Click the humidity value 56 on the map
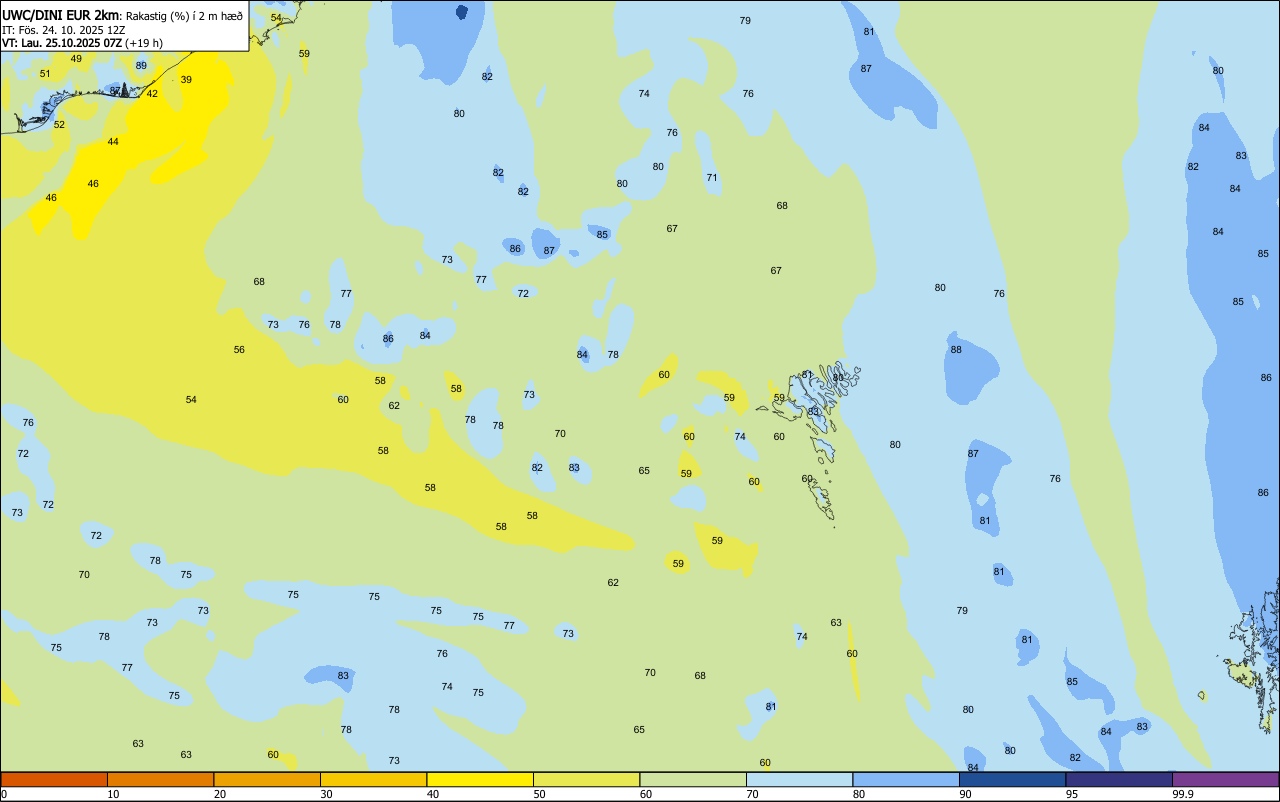The image size is (1280, 802). coord(239,350)
